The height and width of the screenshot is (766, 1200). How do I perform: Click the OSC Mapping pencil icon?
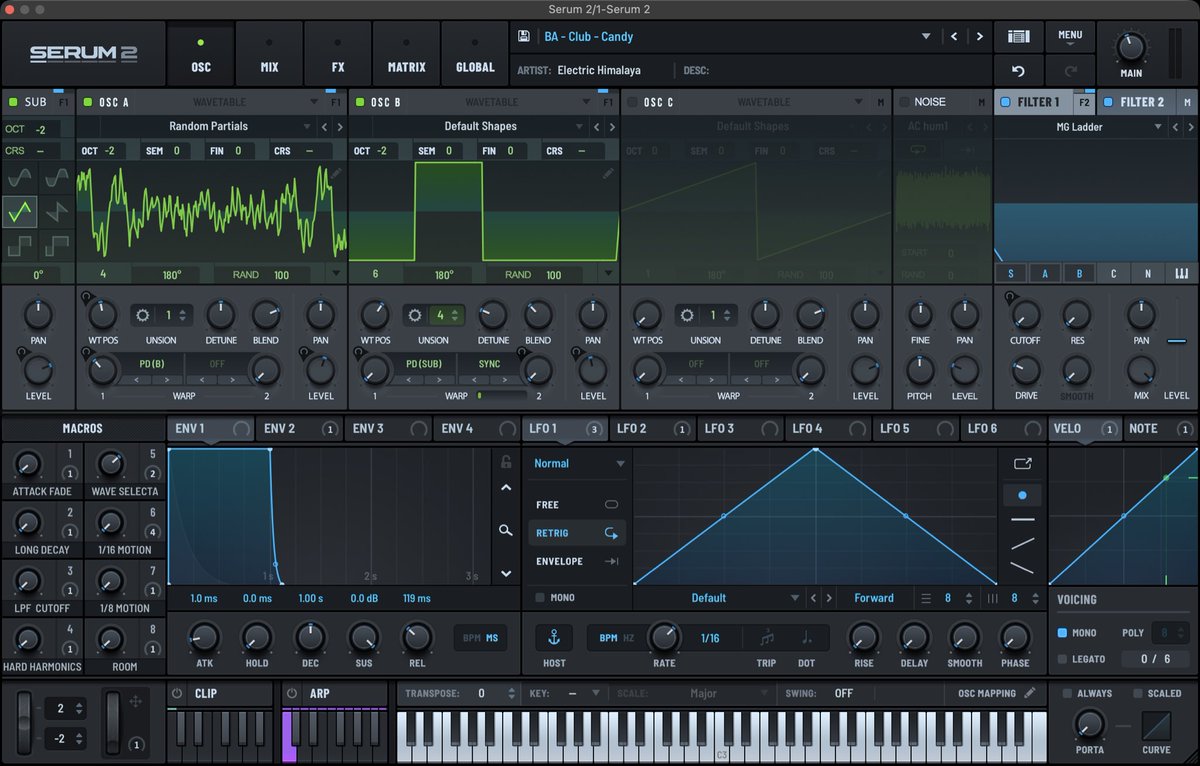1030,693
